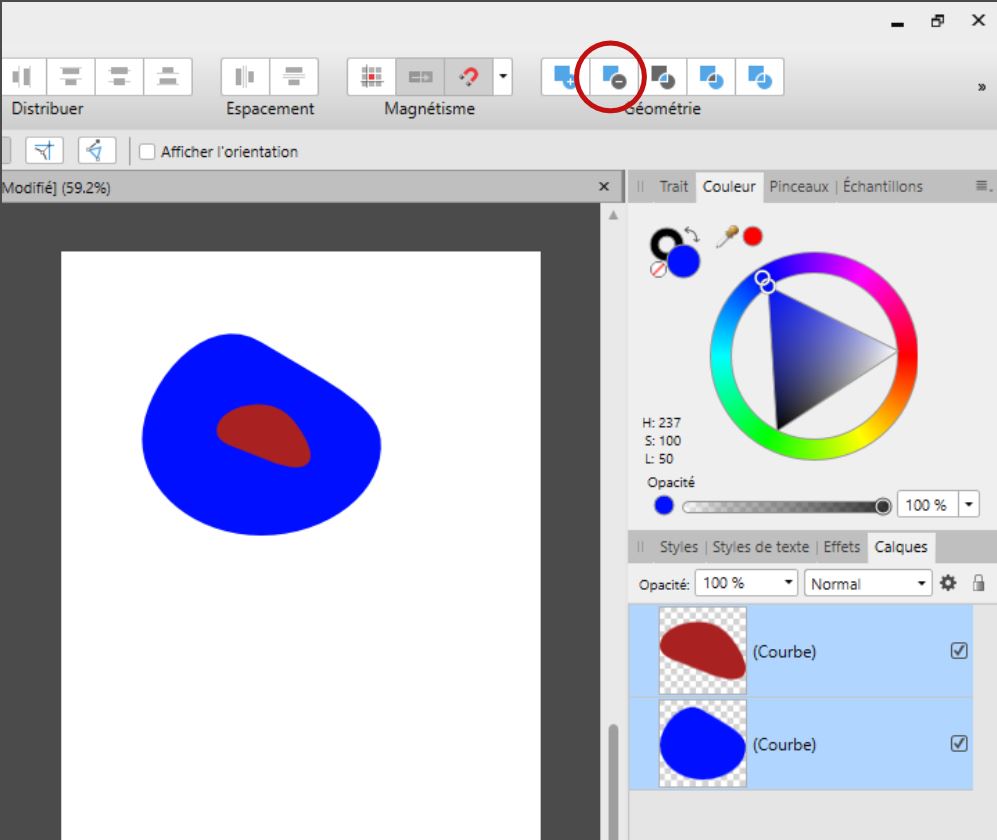The image size is (997, 840).
Task: Set color to none with crossed-out circle
Action: click(658, 270)
